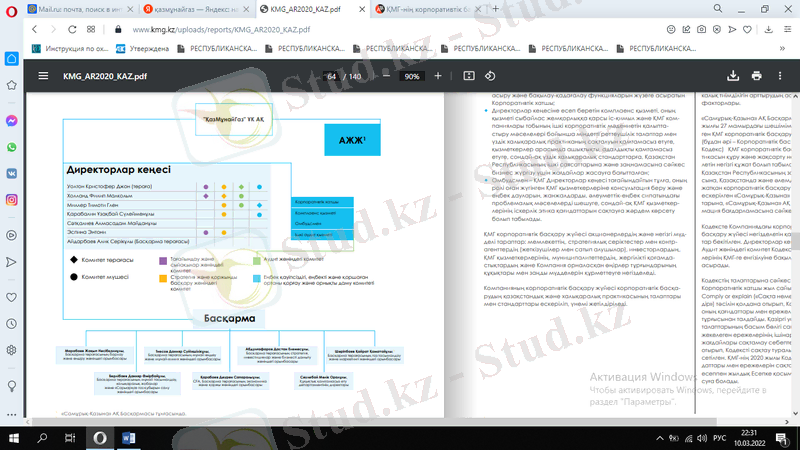Zoom out the PDF page
This screenshot has width=800, height=450.
pyautogui.click(x=385, y=76)
